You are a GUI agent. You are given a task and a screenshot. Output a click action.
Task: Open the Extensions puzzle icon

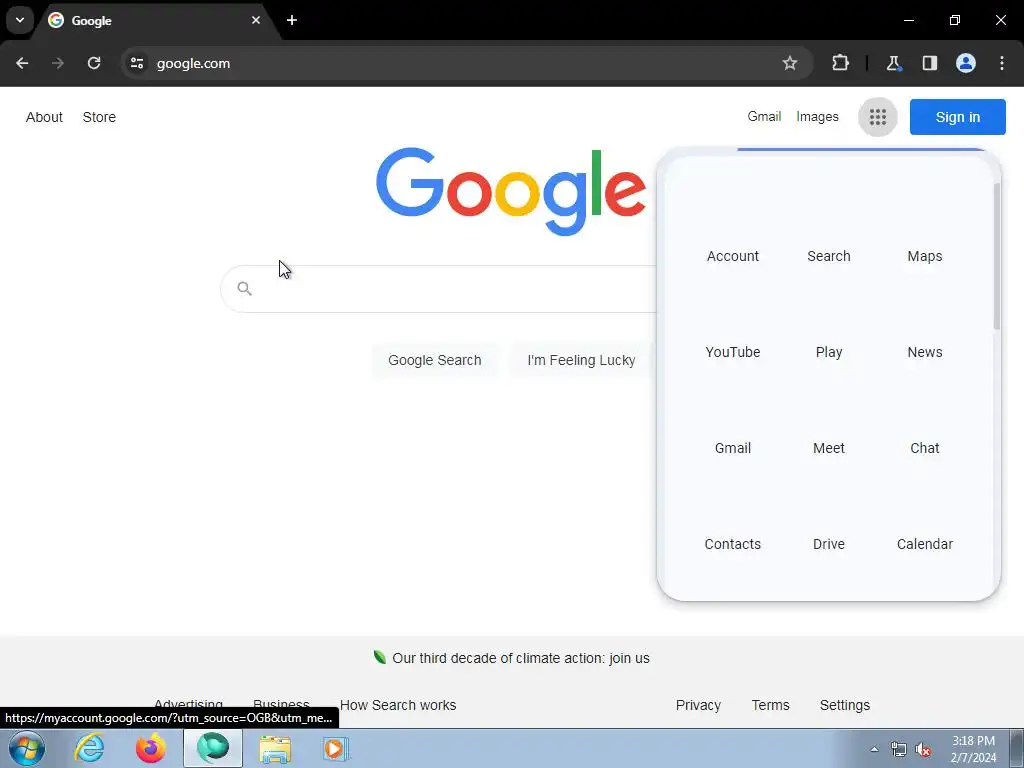coord(840,63)
